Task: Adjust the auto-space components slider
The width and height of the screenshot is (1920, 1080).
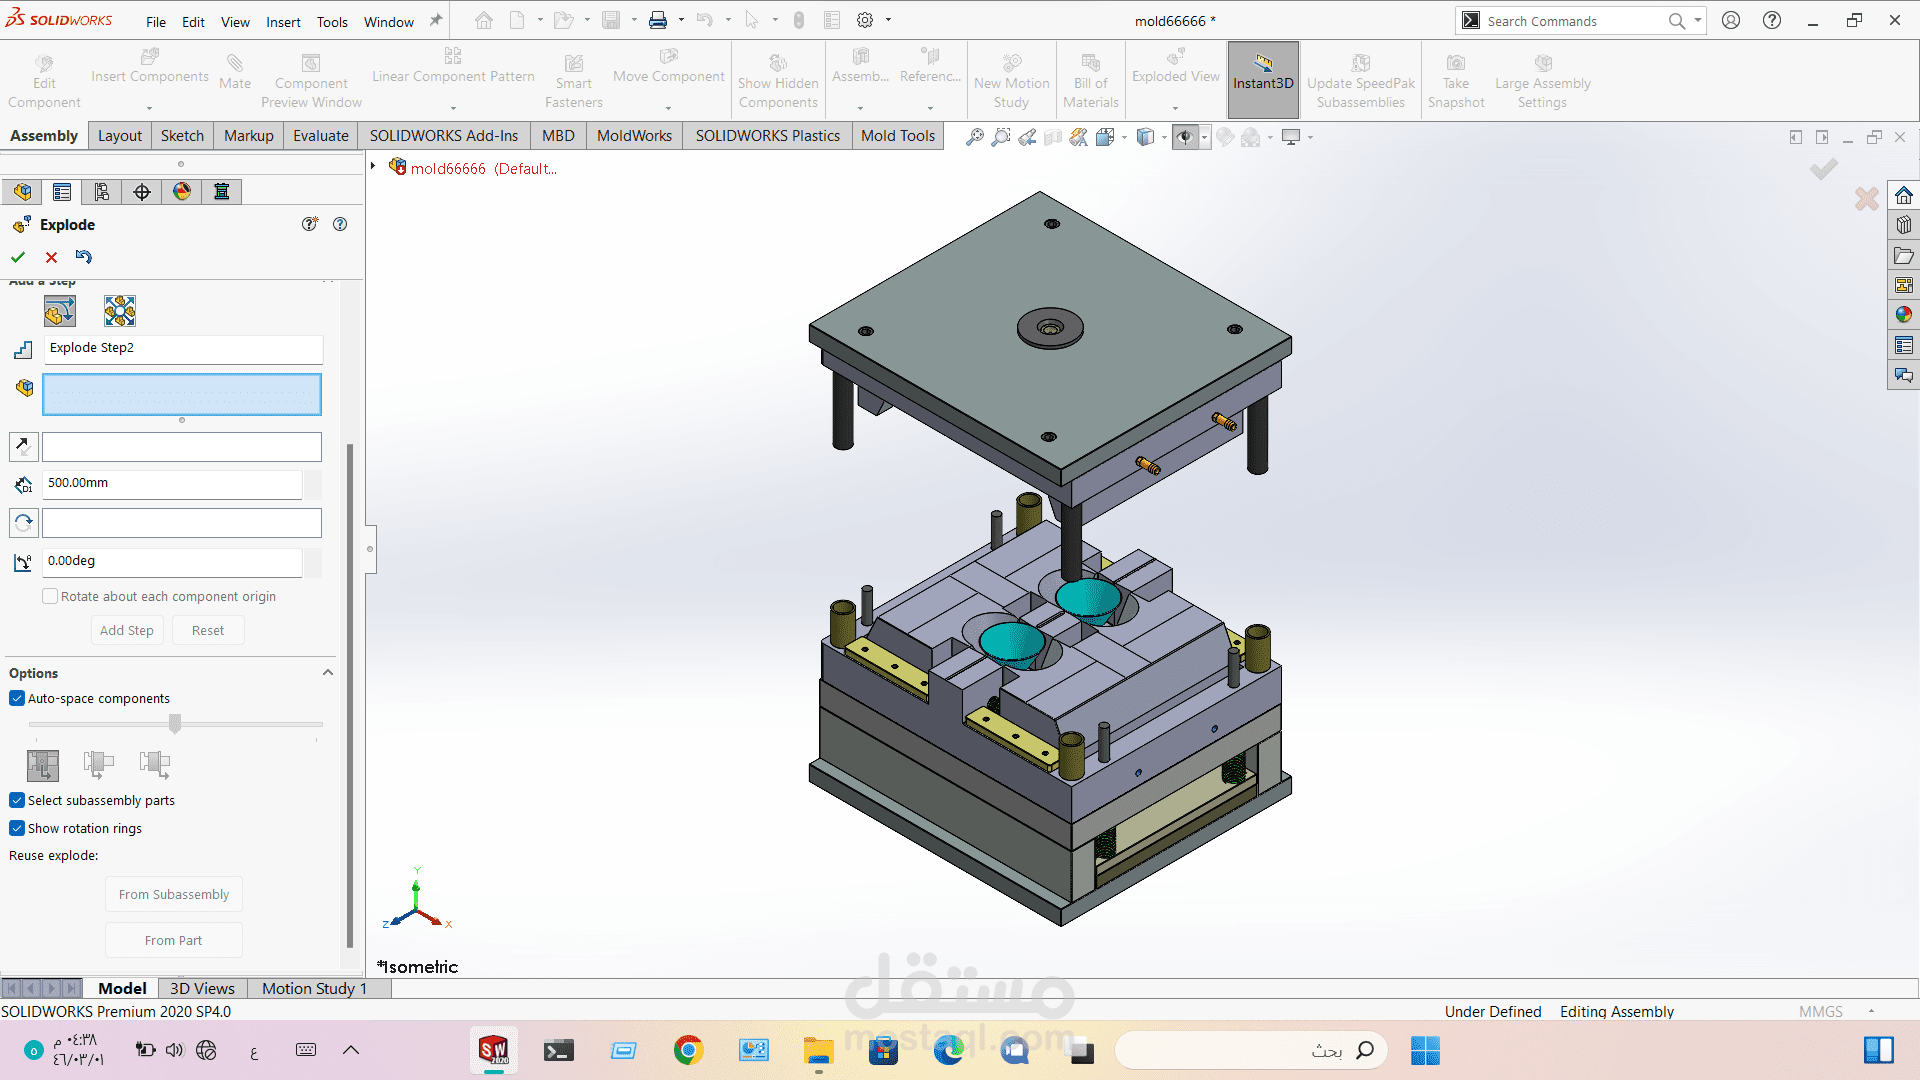Action: pos(175,723)
